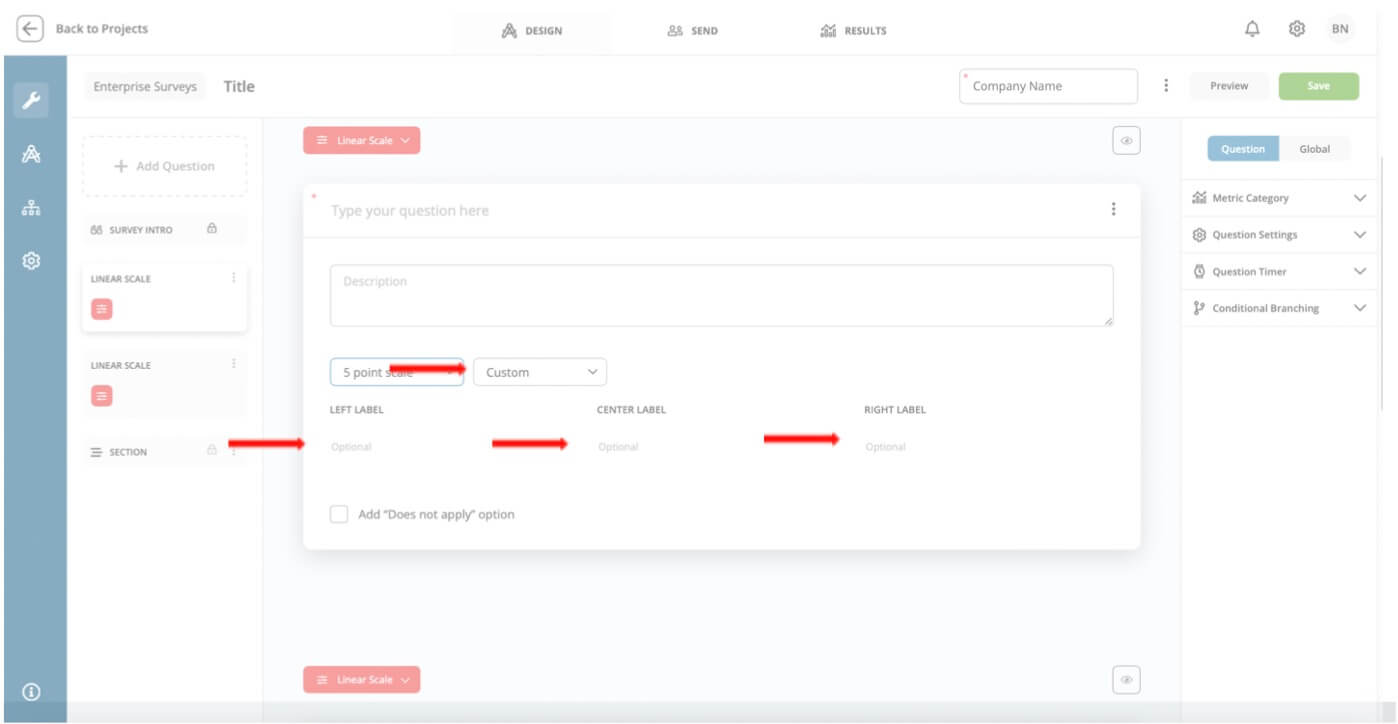
Task: Click the Conditional Branching branch icon
Action: click(x=1199, y=308)
